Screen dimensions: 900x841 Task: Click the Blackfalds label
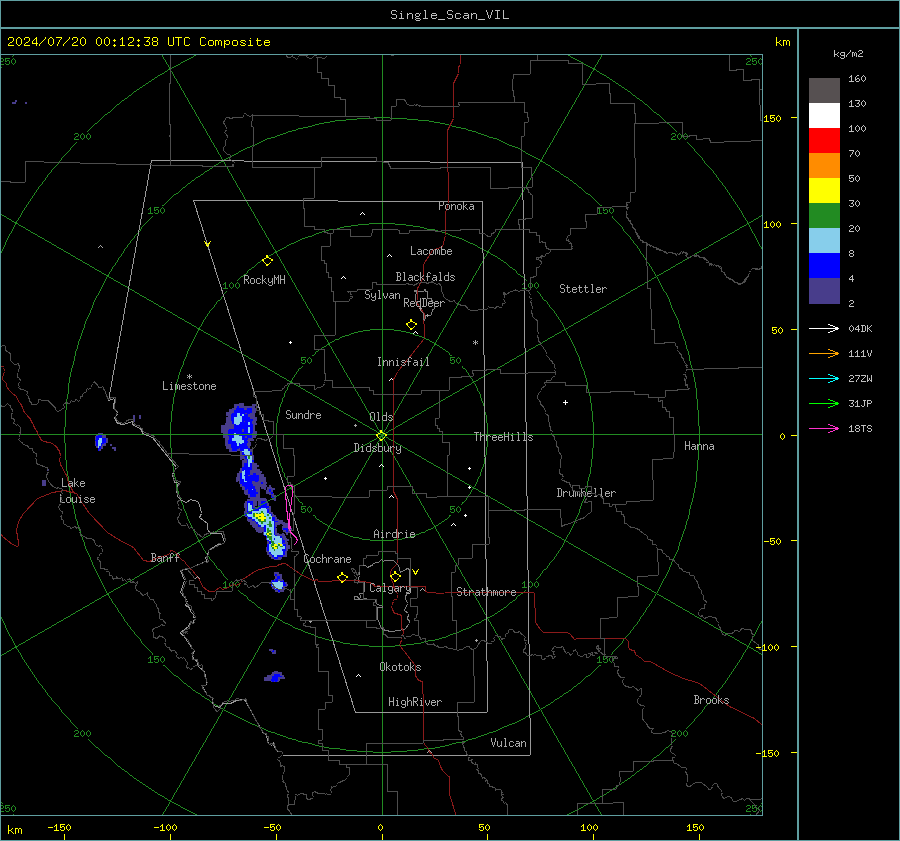(425, 277)
